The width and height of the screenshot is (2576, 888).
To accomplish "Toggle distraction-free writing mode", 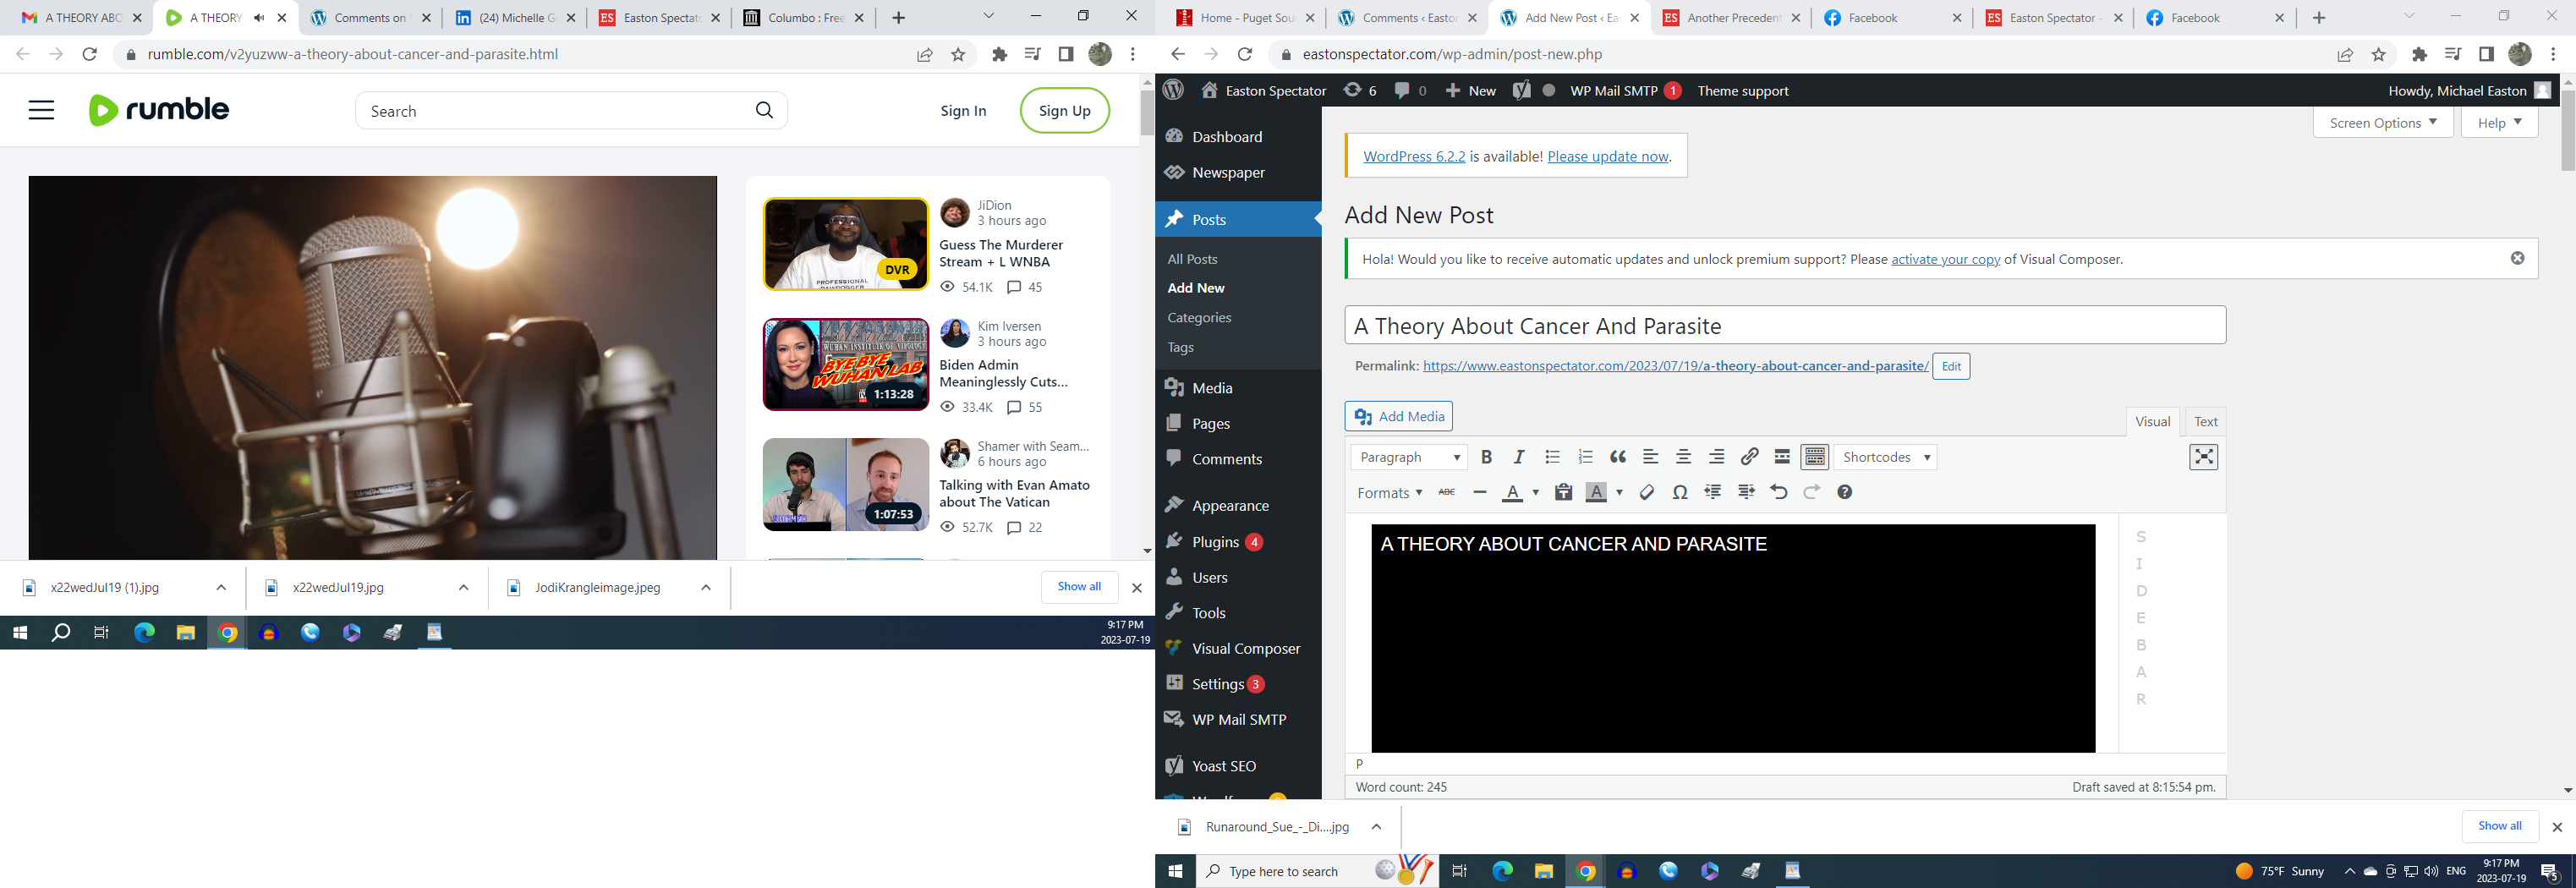I will 2203,457.
